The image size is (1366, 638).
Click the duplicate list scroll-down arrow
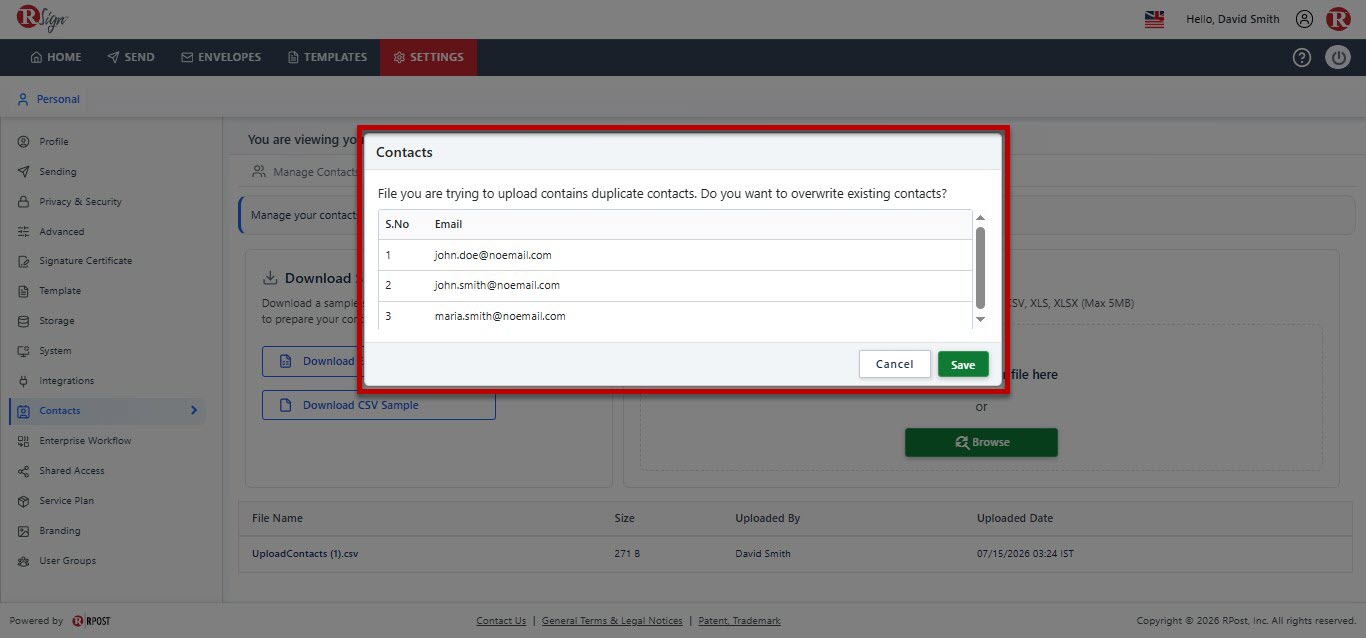pos(980,319)
